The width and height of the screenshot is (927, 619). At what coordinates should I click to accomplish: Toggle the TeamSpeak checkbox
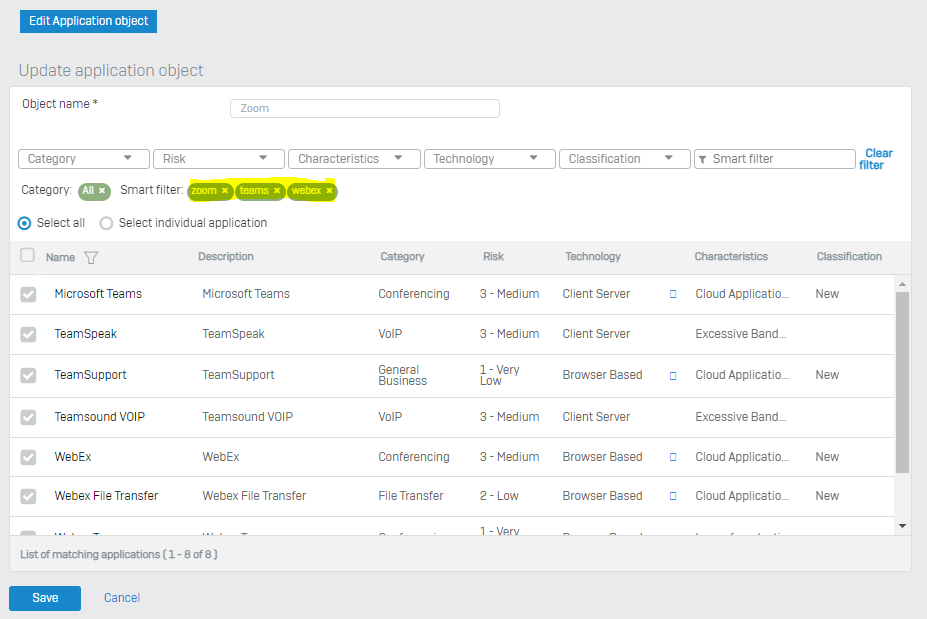point(28,335)
